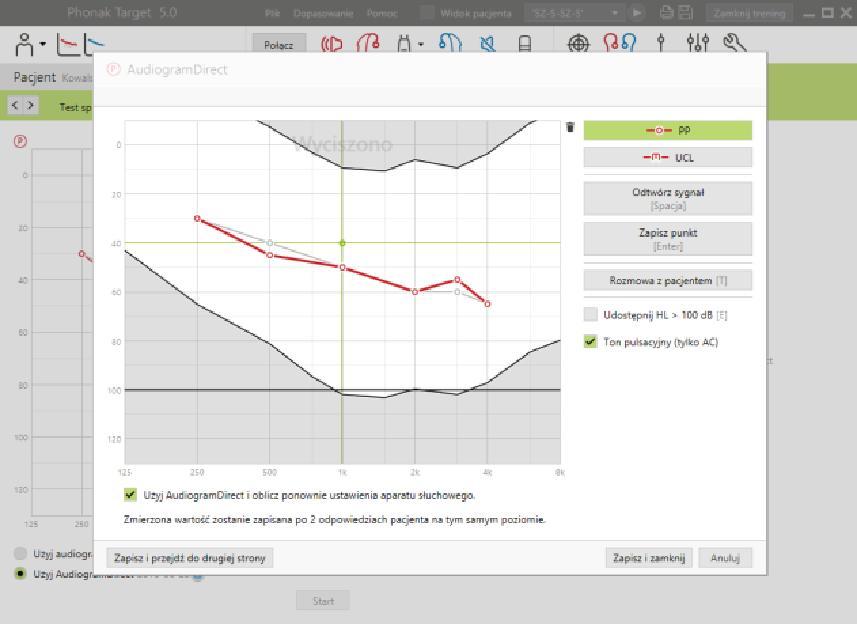Click the red threshold point at 2k
This screenshot has width=857, height=624.
click(x=415, y=292)
